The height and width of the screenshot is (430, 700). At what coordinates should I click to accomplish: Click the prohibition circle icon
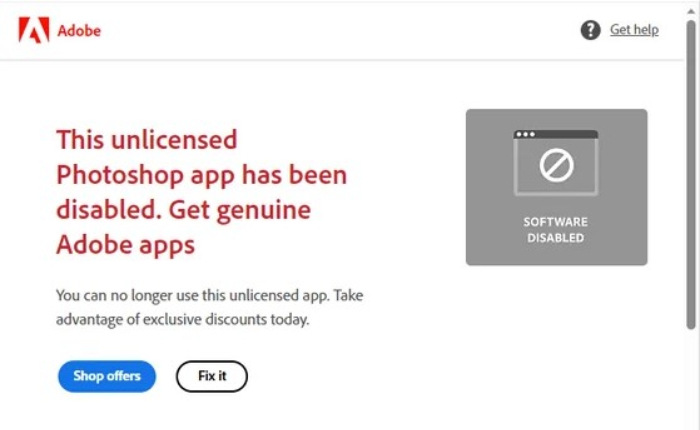click(556, 165)
